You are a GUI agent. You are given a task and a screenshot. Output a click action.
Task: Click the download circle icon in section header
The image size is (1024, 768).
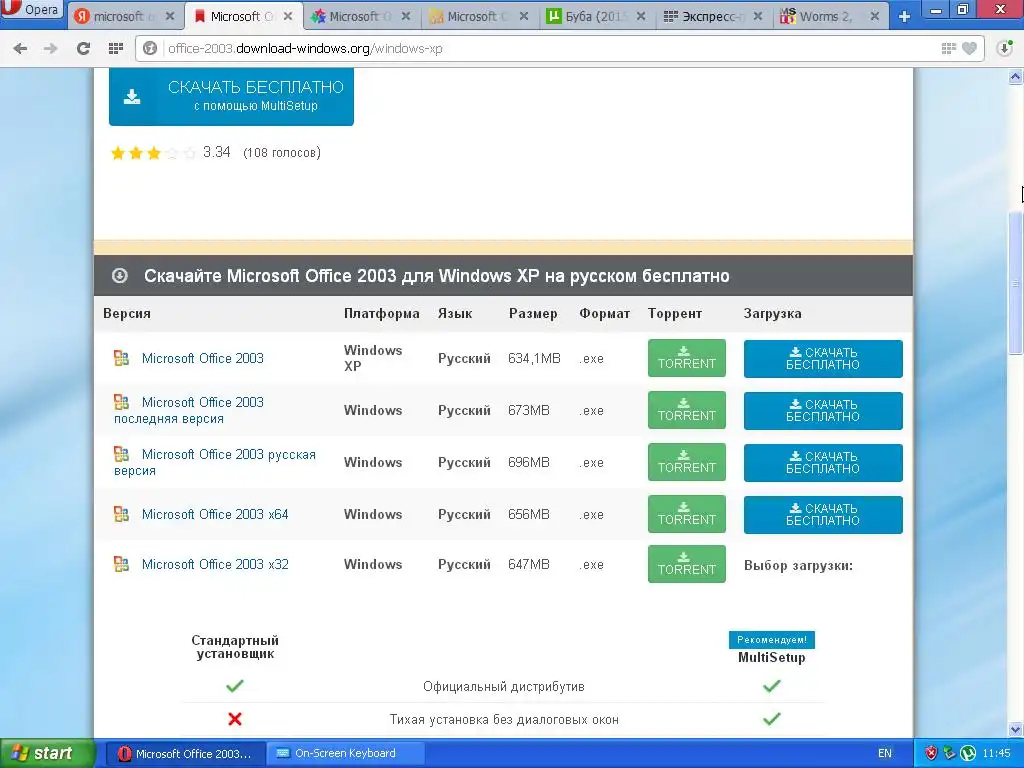[x=120, y=276]
